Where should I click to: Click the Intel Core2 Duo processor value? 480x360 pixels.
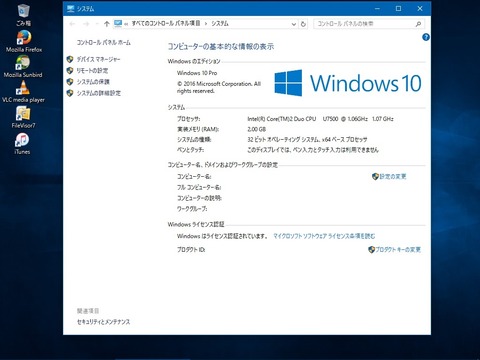[320, 119]
